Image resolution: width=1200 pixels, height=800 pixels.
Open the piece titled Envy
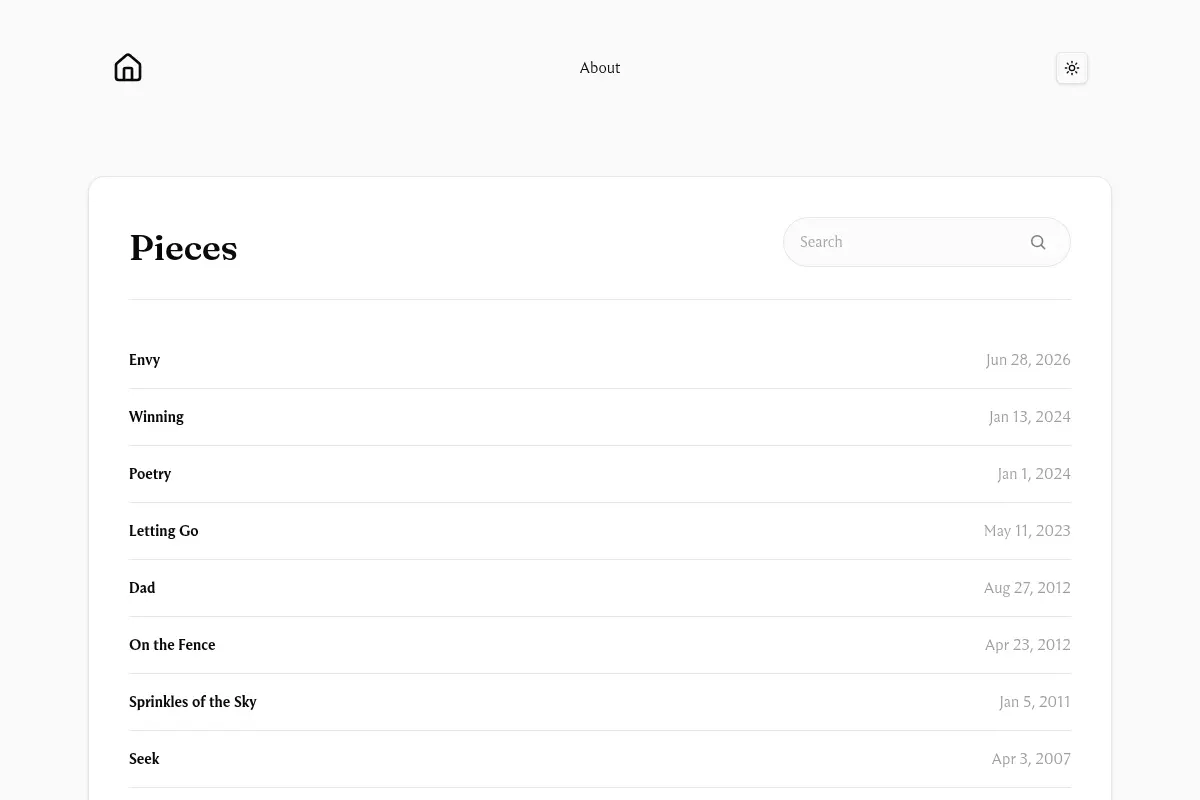point(145,360)
